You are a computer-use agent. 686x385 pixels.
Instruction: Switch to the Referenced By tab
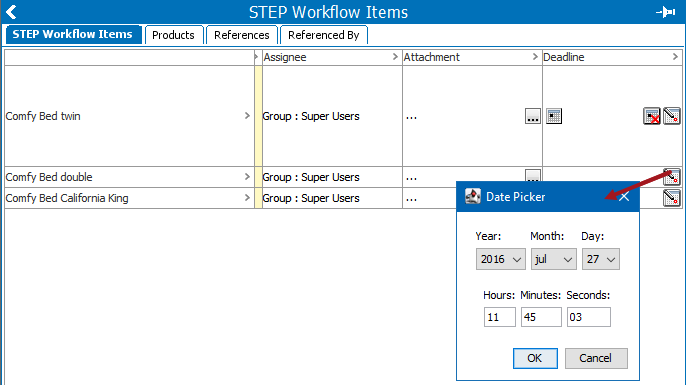coord(323,35)
